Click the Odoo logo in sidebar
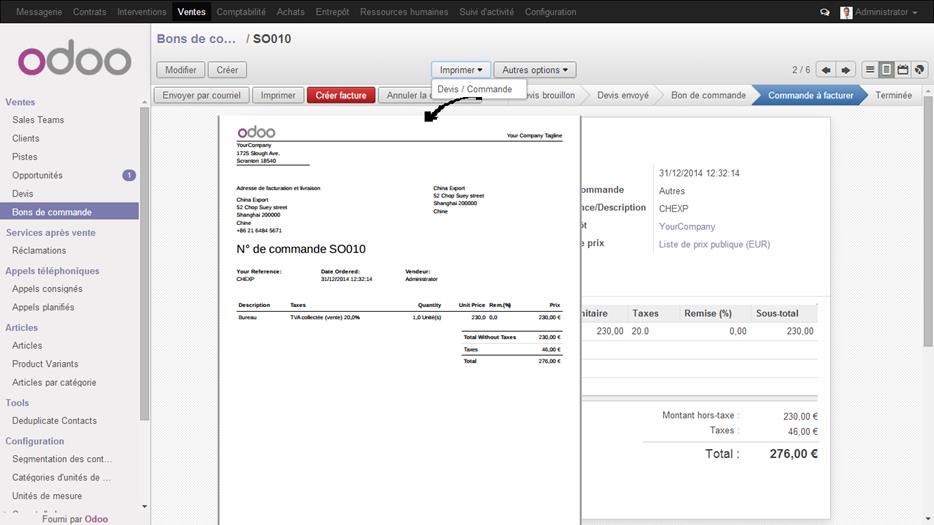The height and width of the screenshot is (525, 934). click(74, 58)
